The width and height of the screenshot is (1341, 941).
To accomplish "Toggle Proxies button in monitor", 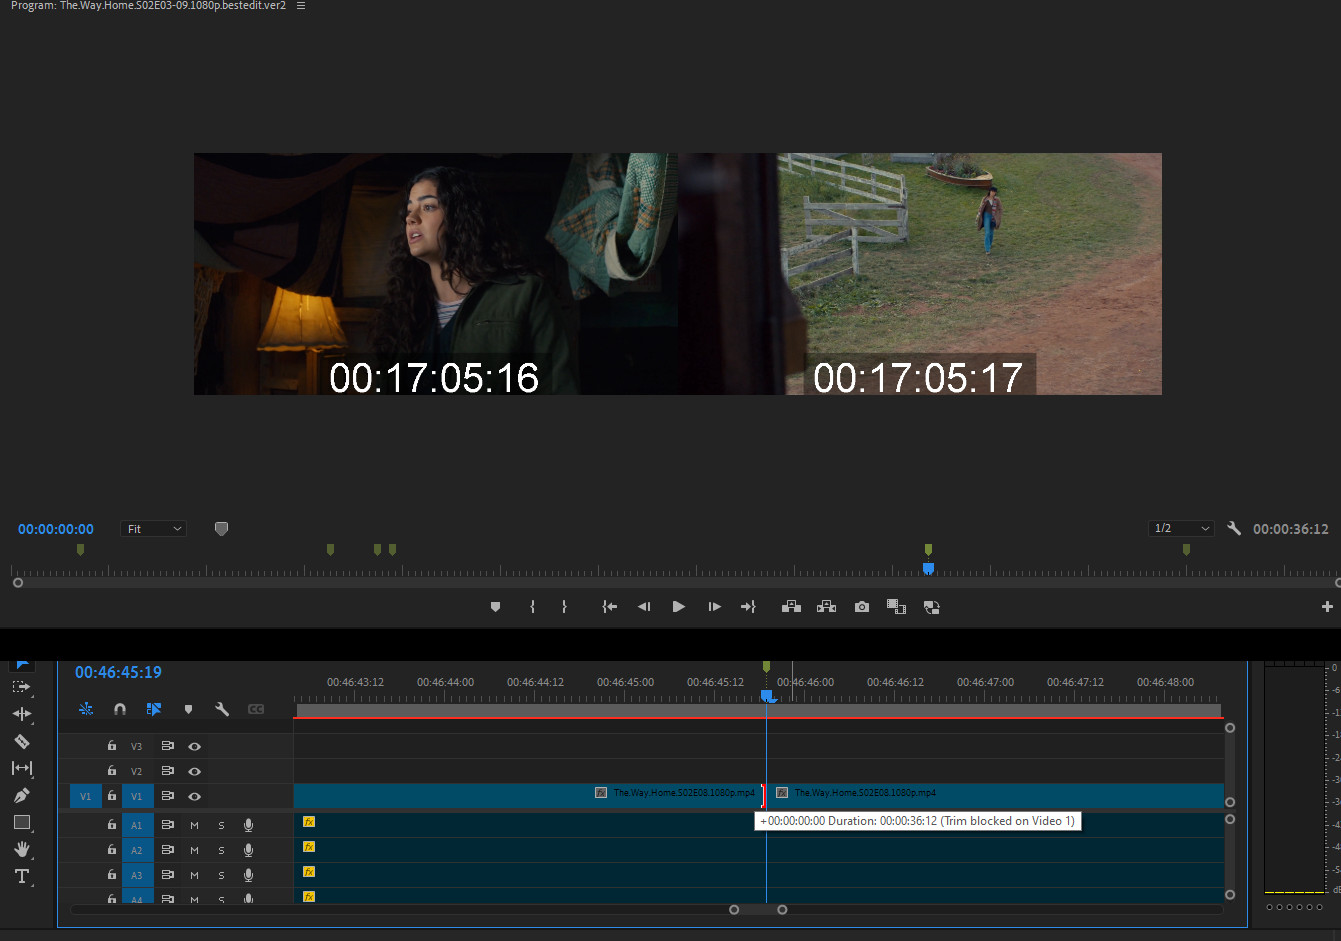I will 931,607.
